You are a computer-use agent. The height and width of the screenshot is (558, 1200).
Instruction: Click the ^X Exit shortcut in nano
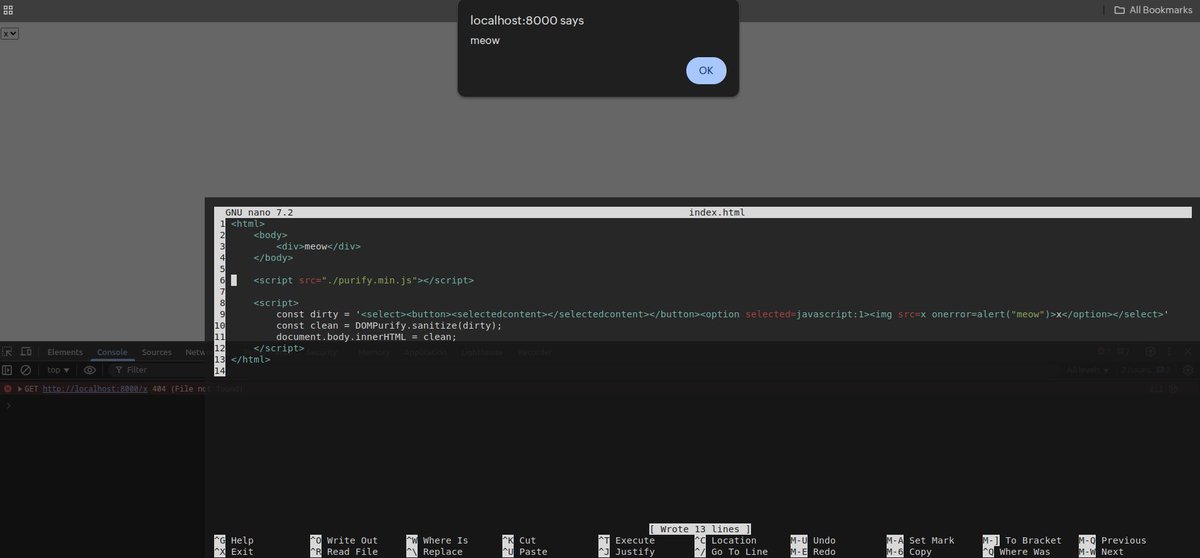point(233,552)
